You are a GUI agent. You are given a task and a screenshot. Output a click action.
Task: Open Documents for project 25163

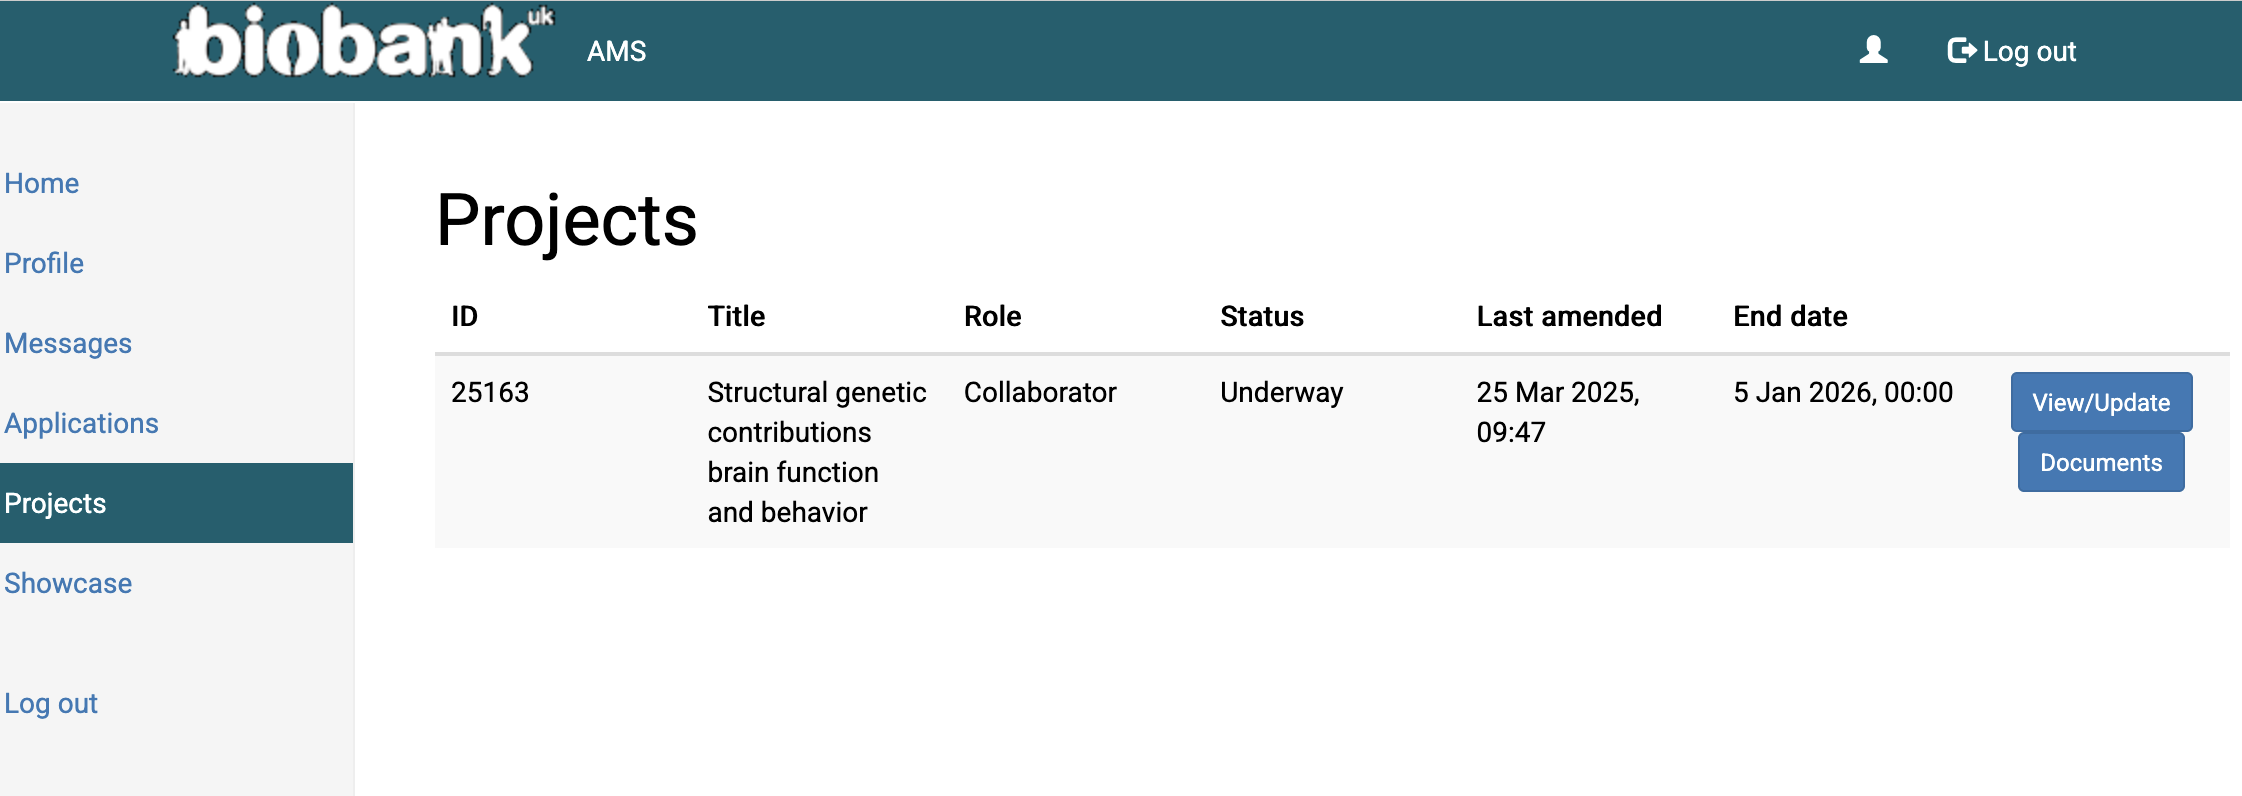click(x=2101, y=462)
